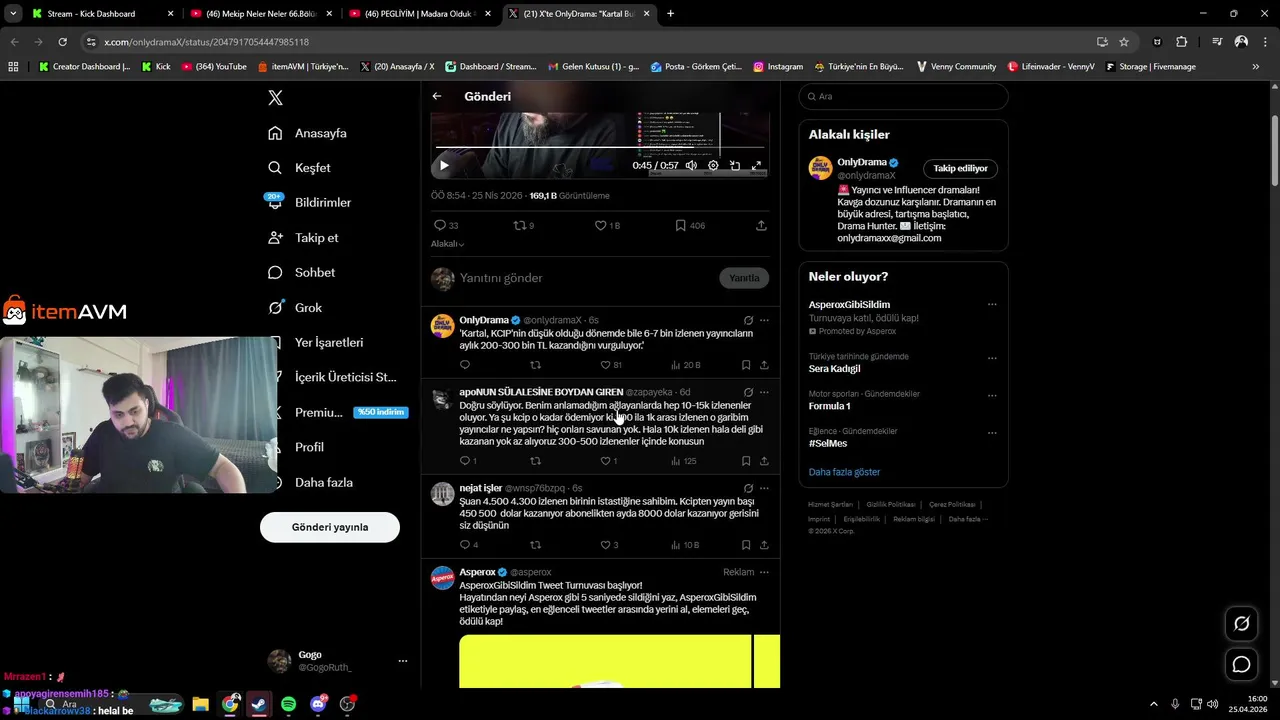The image size is (1280, 720).
Task: Click Takip ediliyor button
Action: tap(960, 168)
